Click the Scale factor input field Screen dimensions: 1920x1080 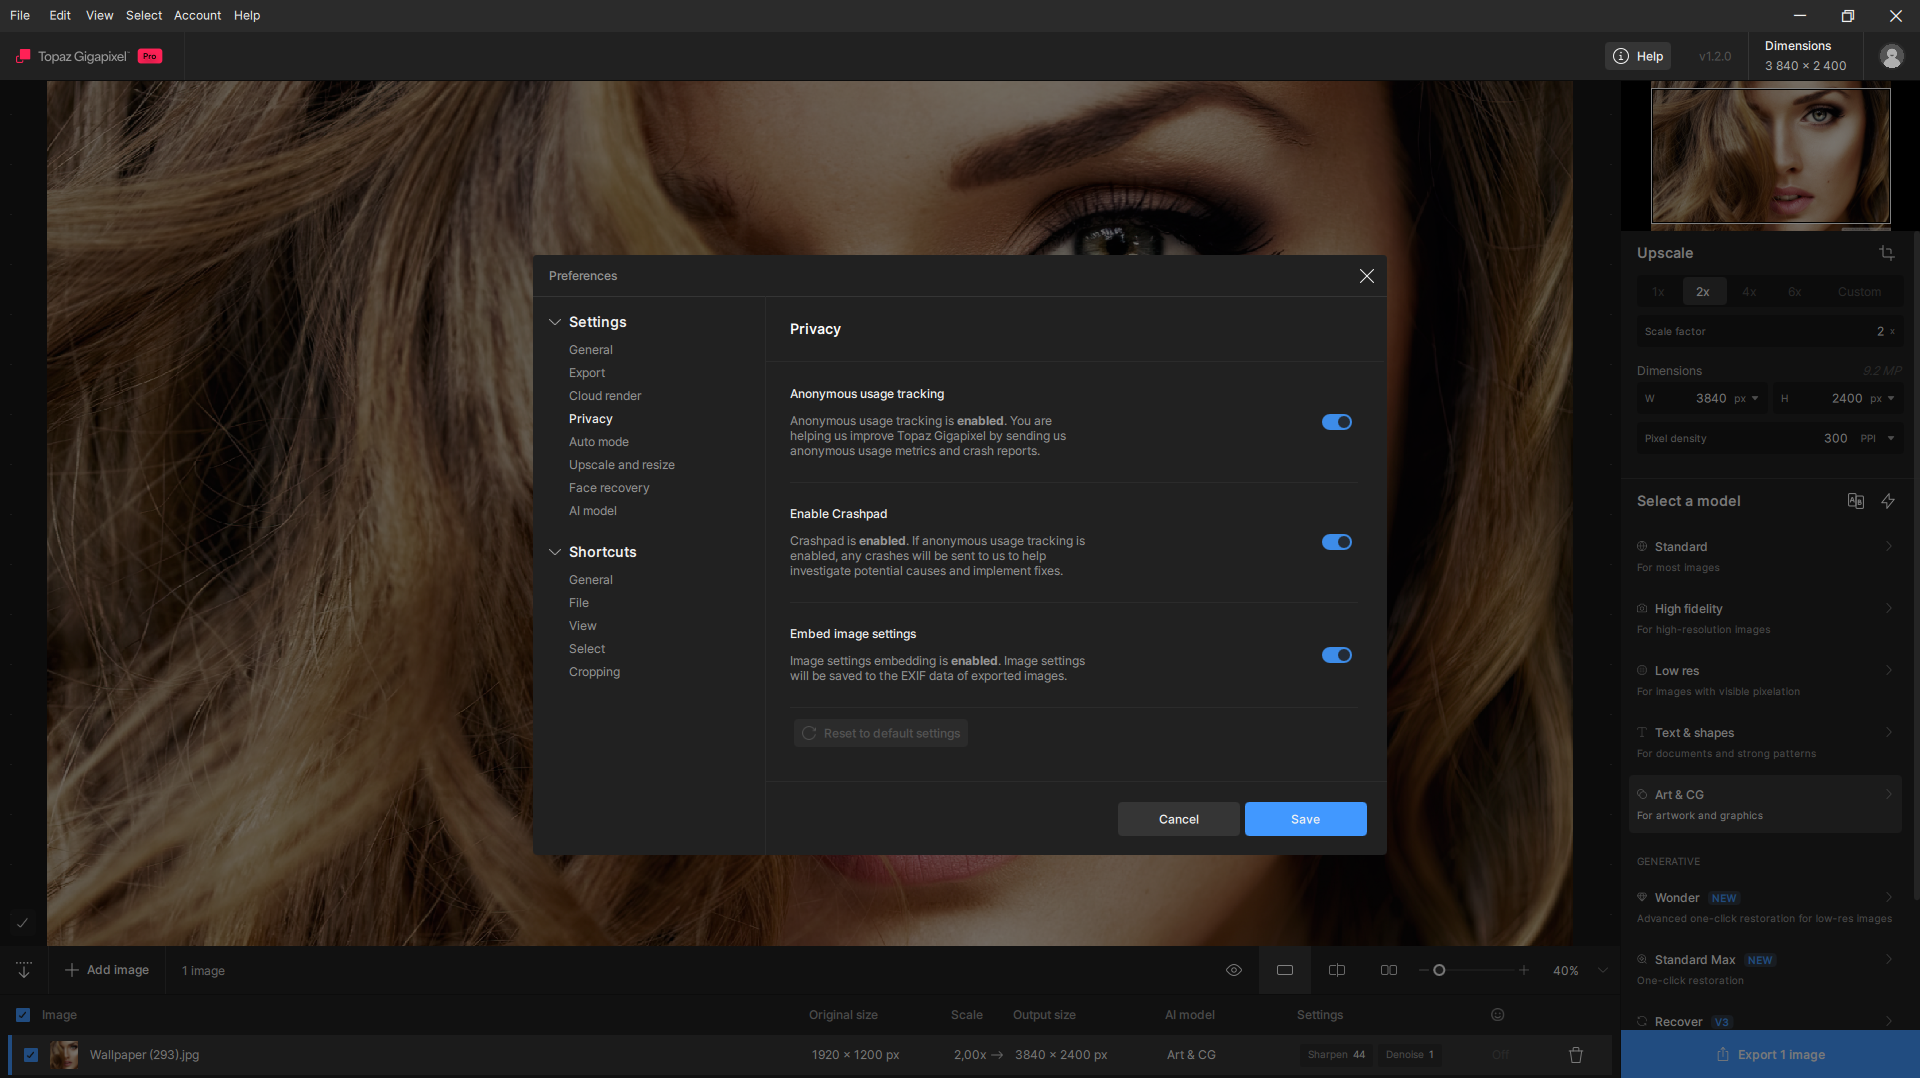click(1770, 331)
